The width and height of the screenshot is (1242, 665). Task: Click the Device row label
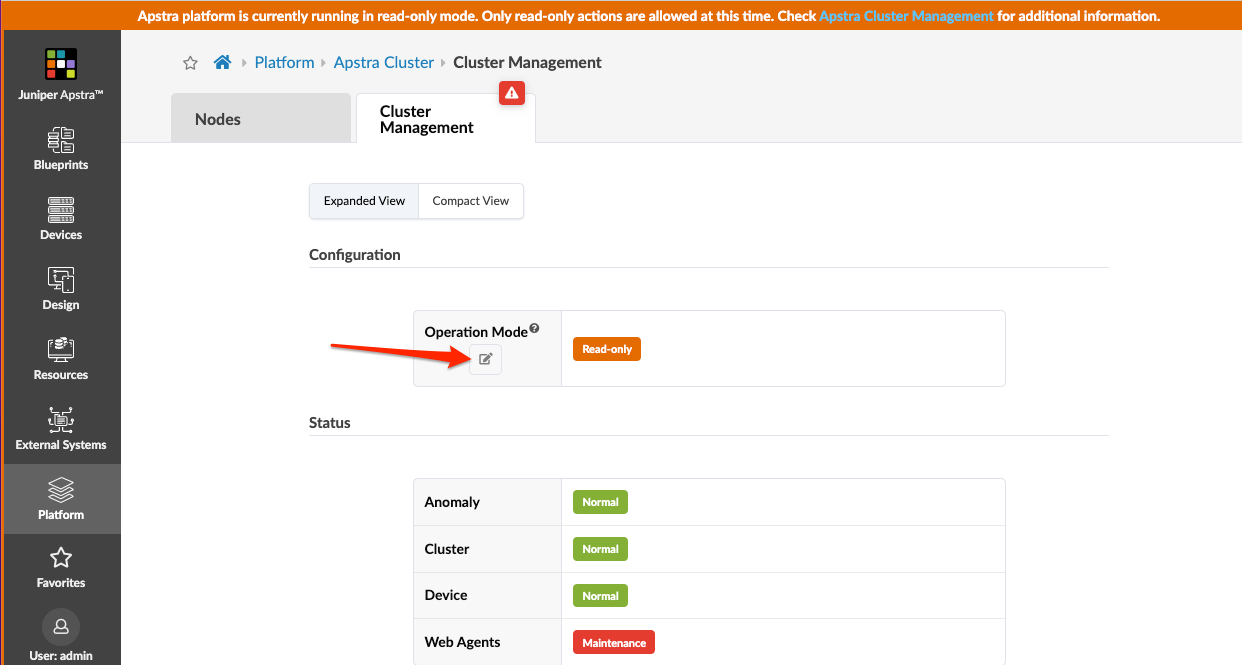[446, 595]
